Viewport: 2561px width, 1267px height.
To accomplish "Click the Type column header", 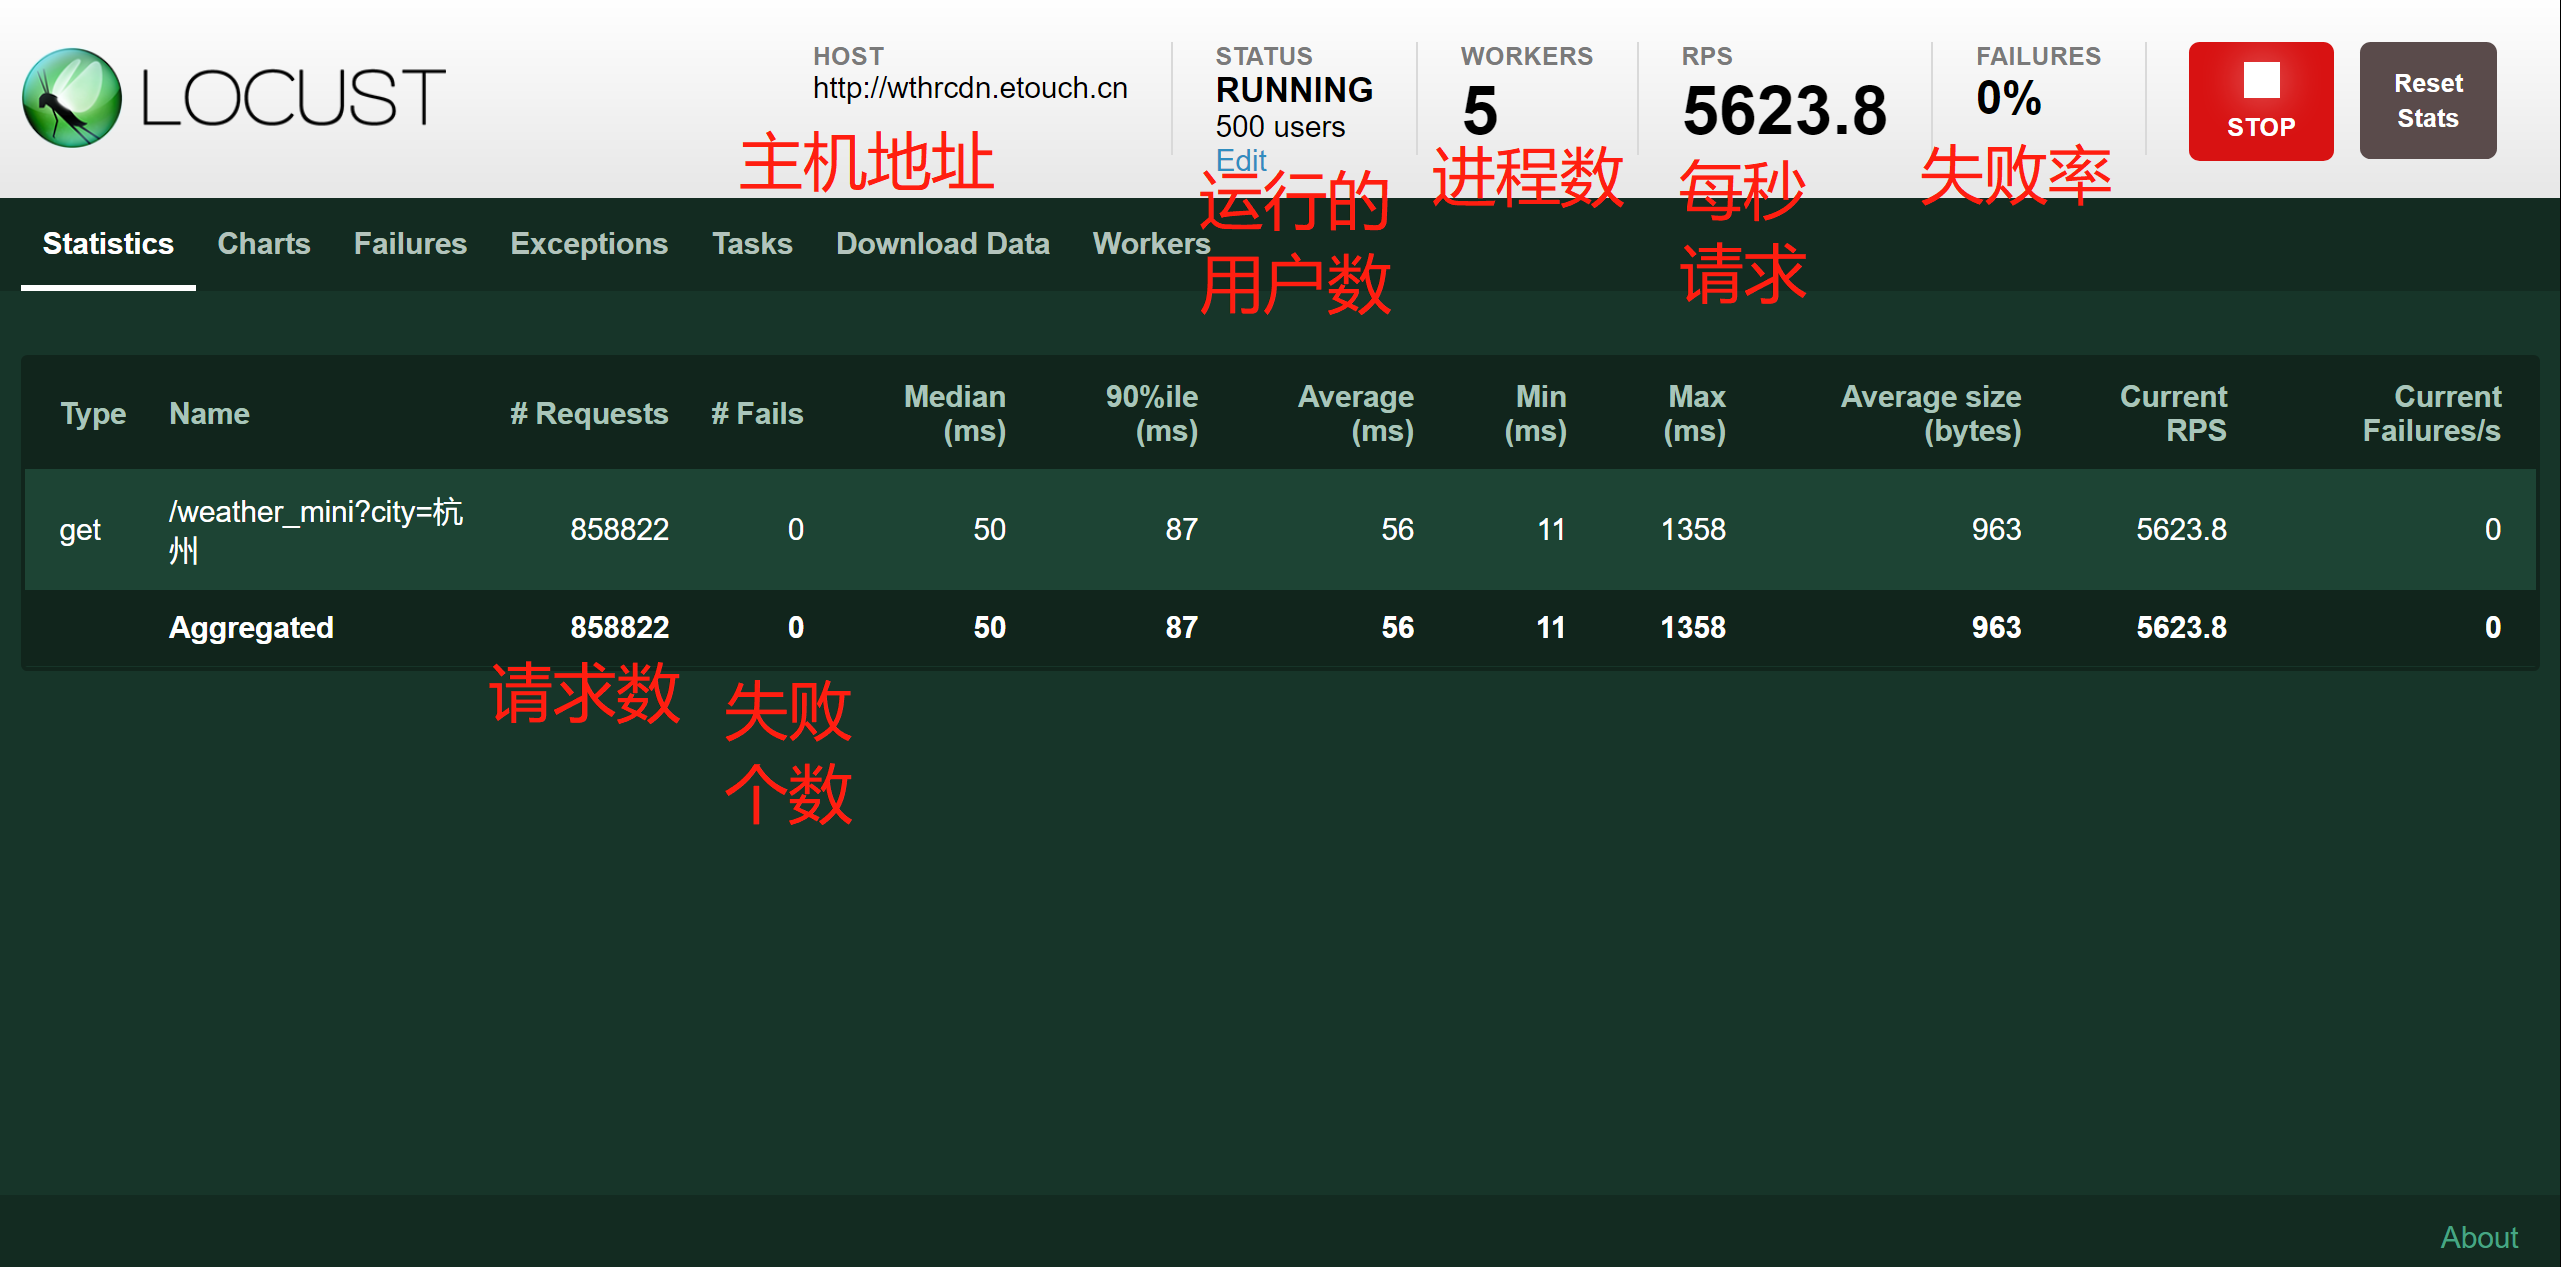I will coord(93,414).
